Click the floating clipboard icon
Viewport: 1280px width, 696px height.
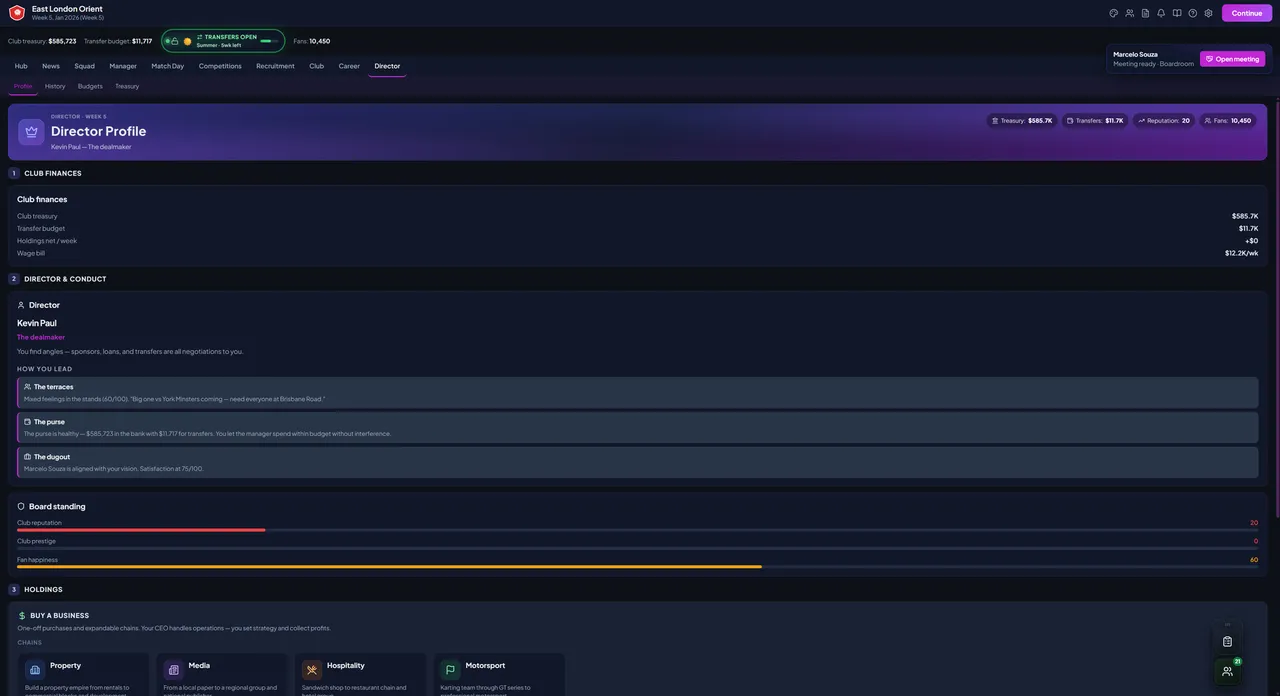tap(1228, 641)
